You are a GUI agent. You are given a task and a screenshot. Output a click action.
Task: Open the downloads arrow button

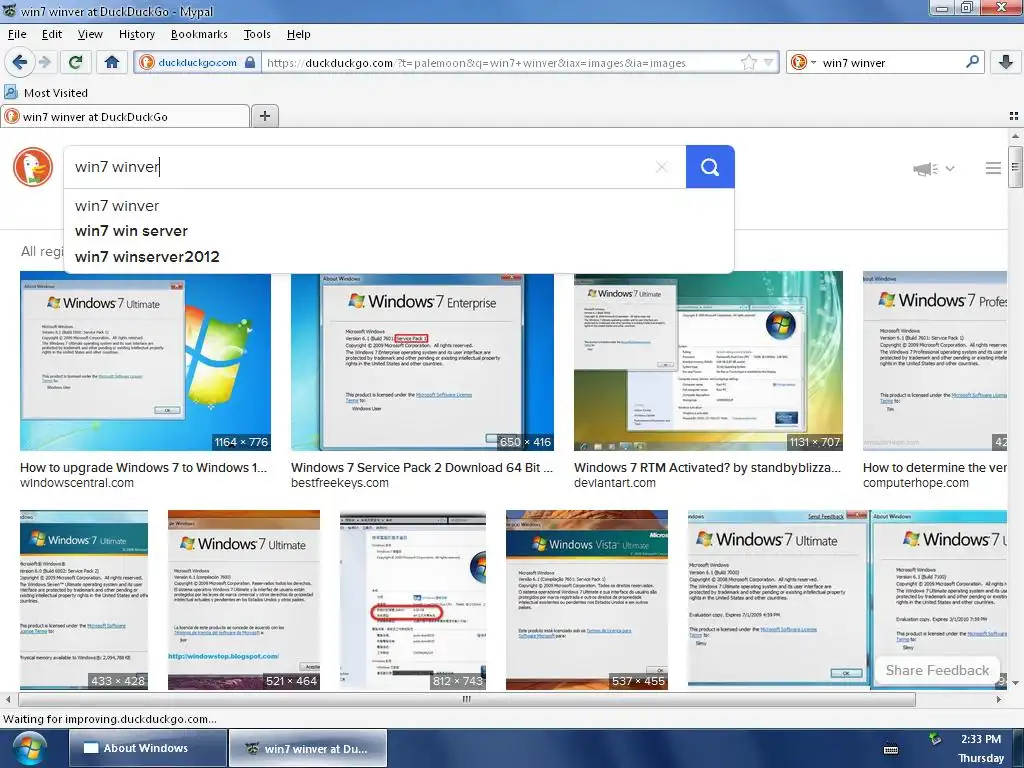pyautogui.click(x=1006, y=63)
